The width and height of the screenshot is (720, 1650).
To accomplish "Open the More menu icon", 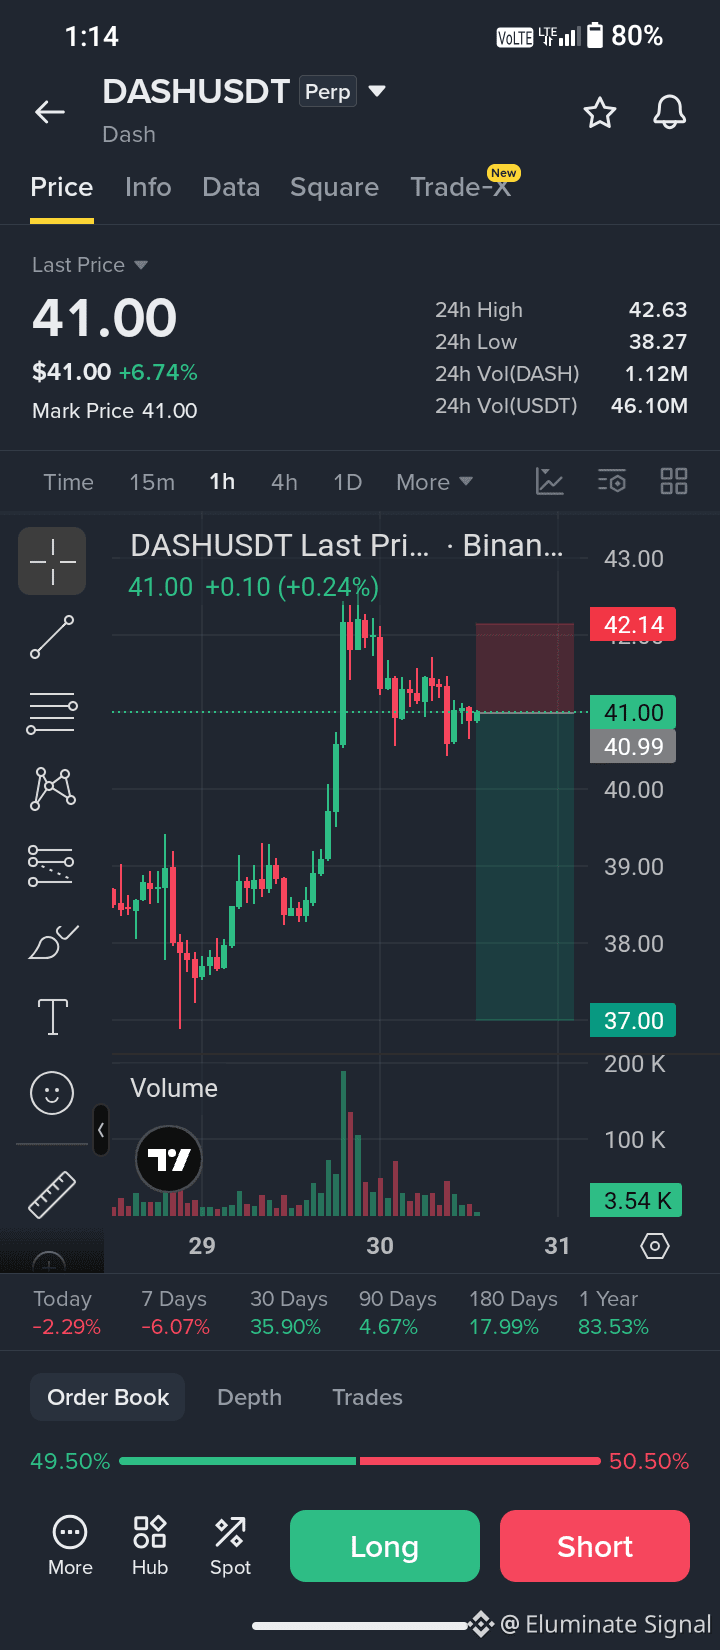I will [70, 1546].
